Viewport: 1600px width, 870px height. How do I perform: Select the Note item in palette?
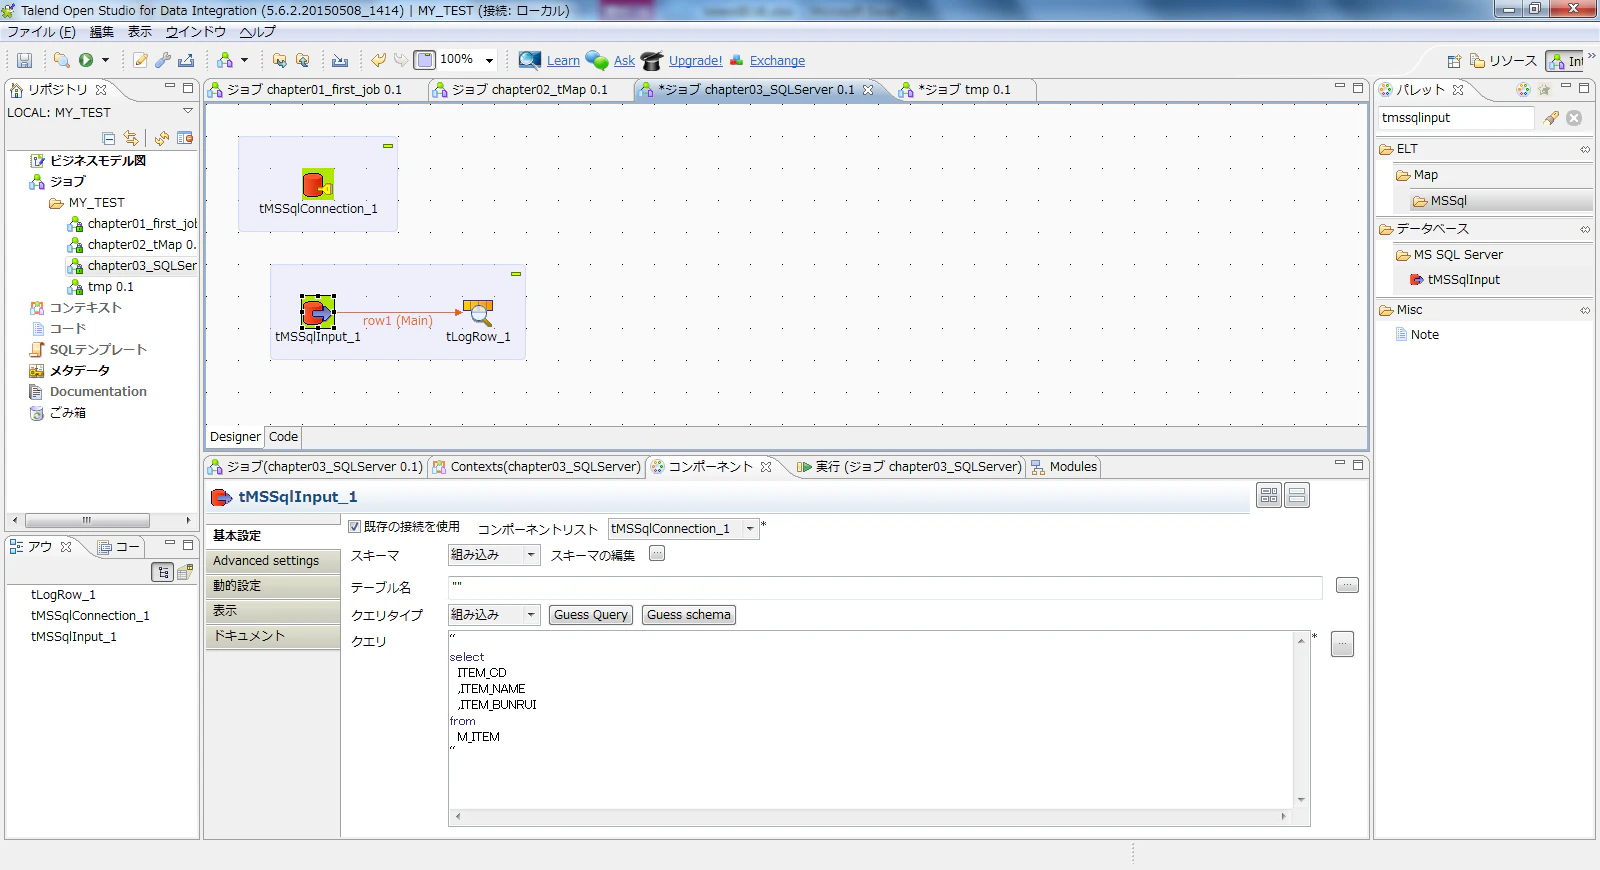pyautogui.click(x=1424, y=335)
